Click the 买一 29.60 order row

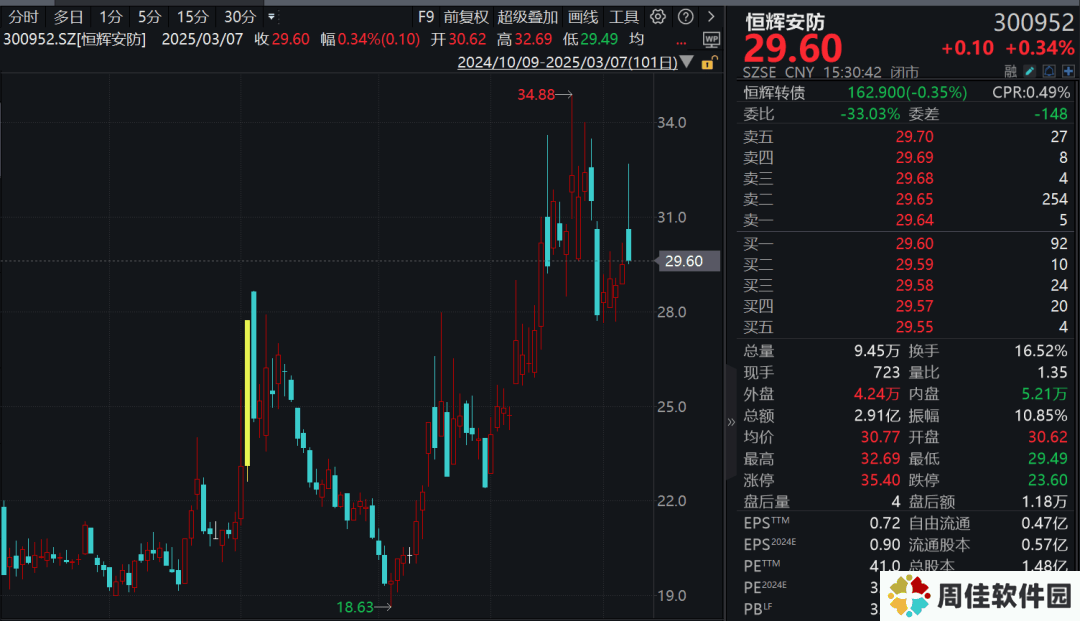tap(905, 243)
